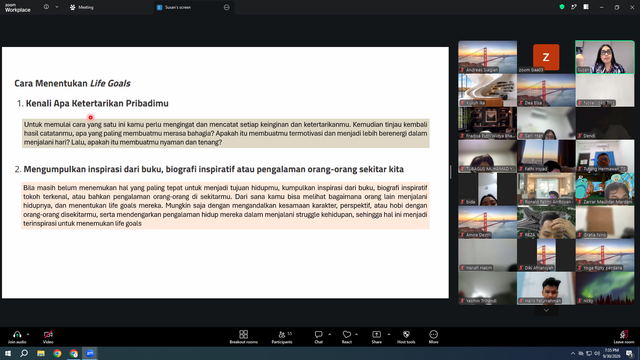Select Andreas Siagian's video tile
640x360 pixels.
[487, 57]
